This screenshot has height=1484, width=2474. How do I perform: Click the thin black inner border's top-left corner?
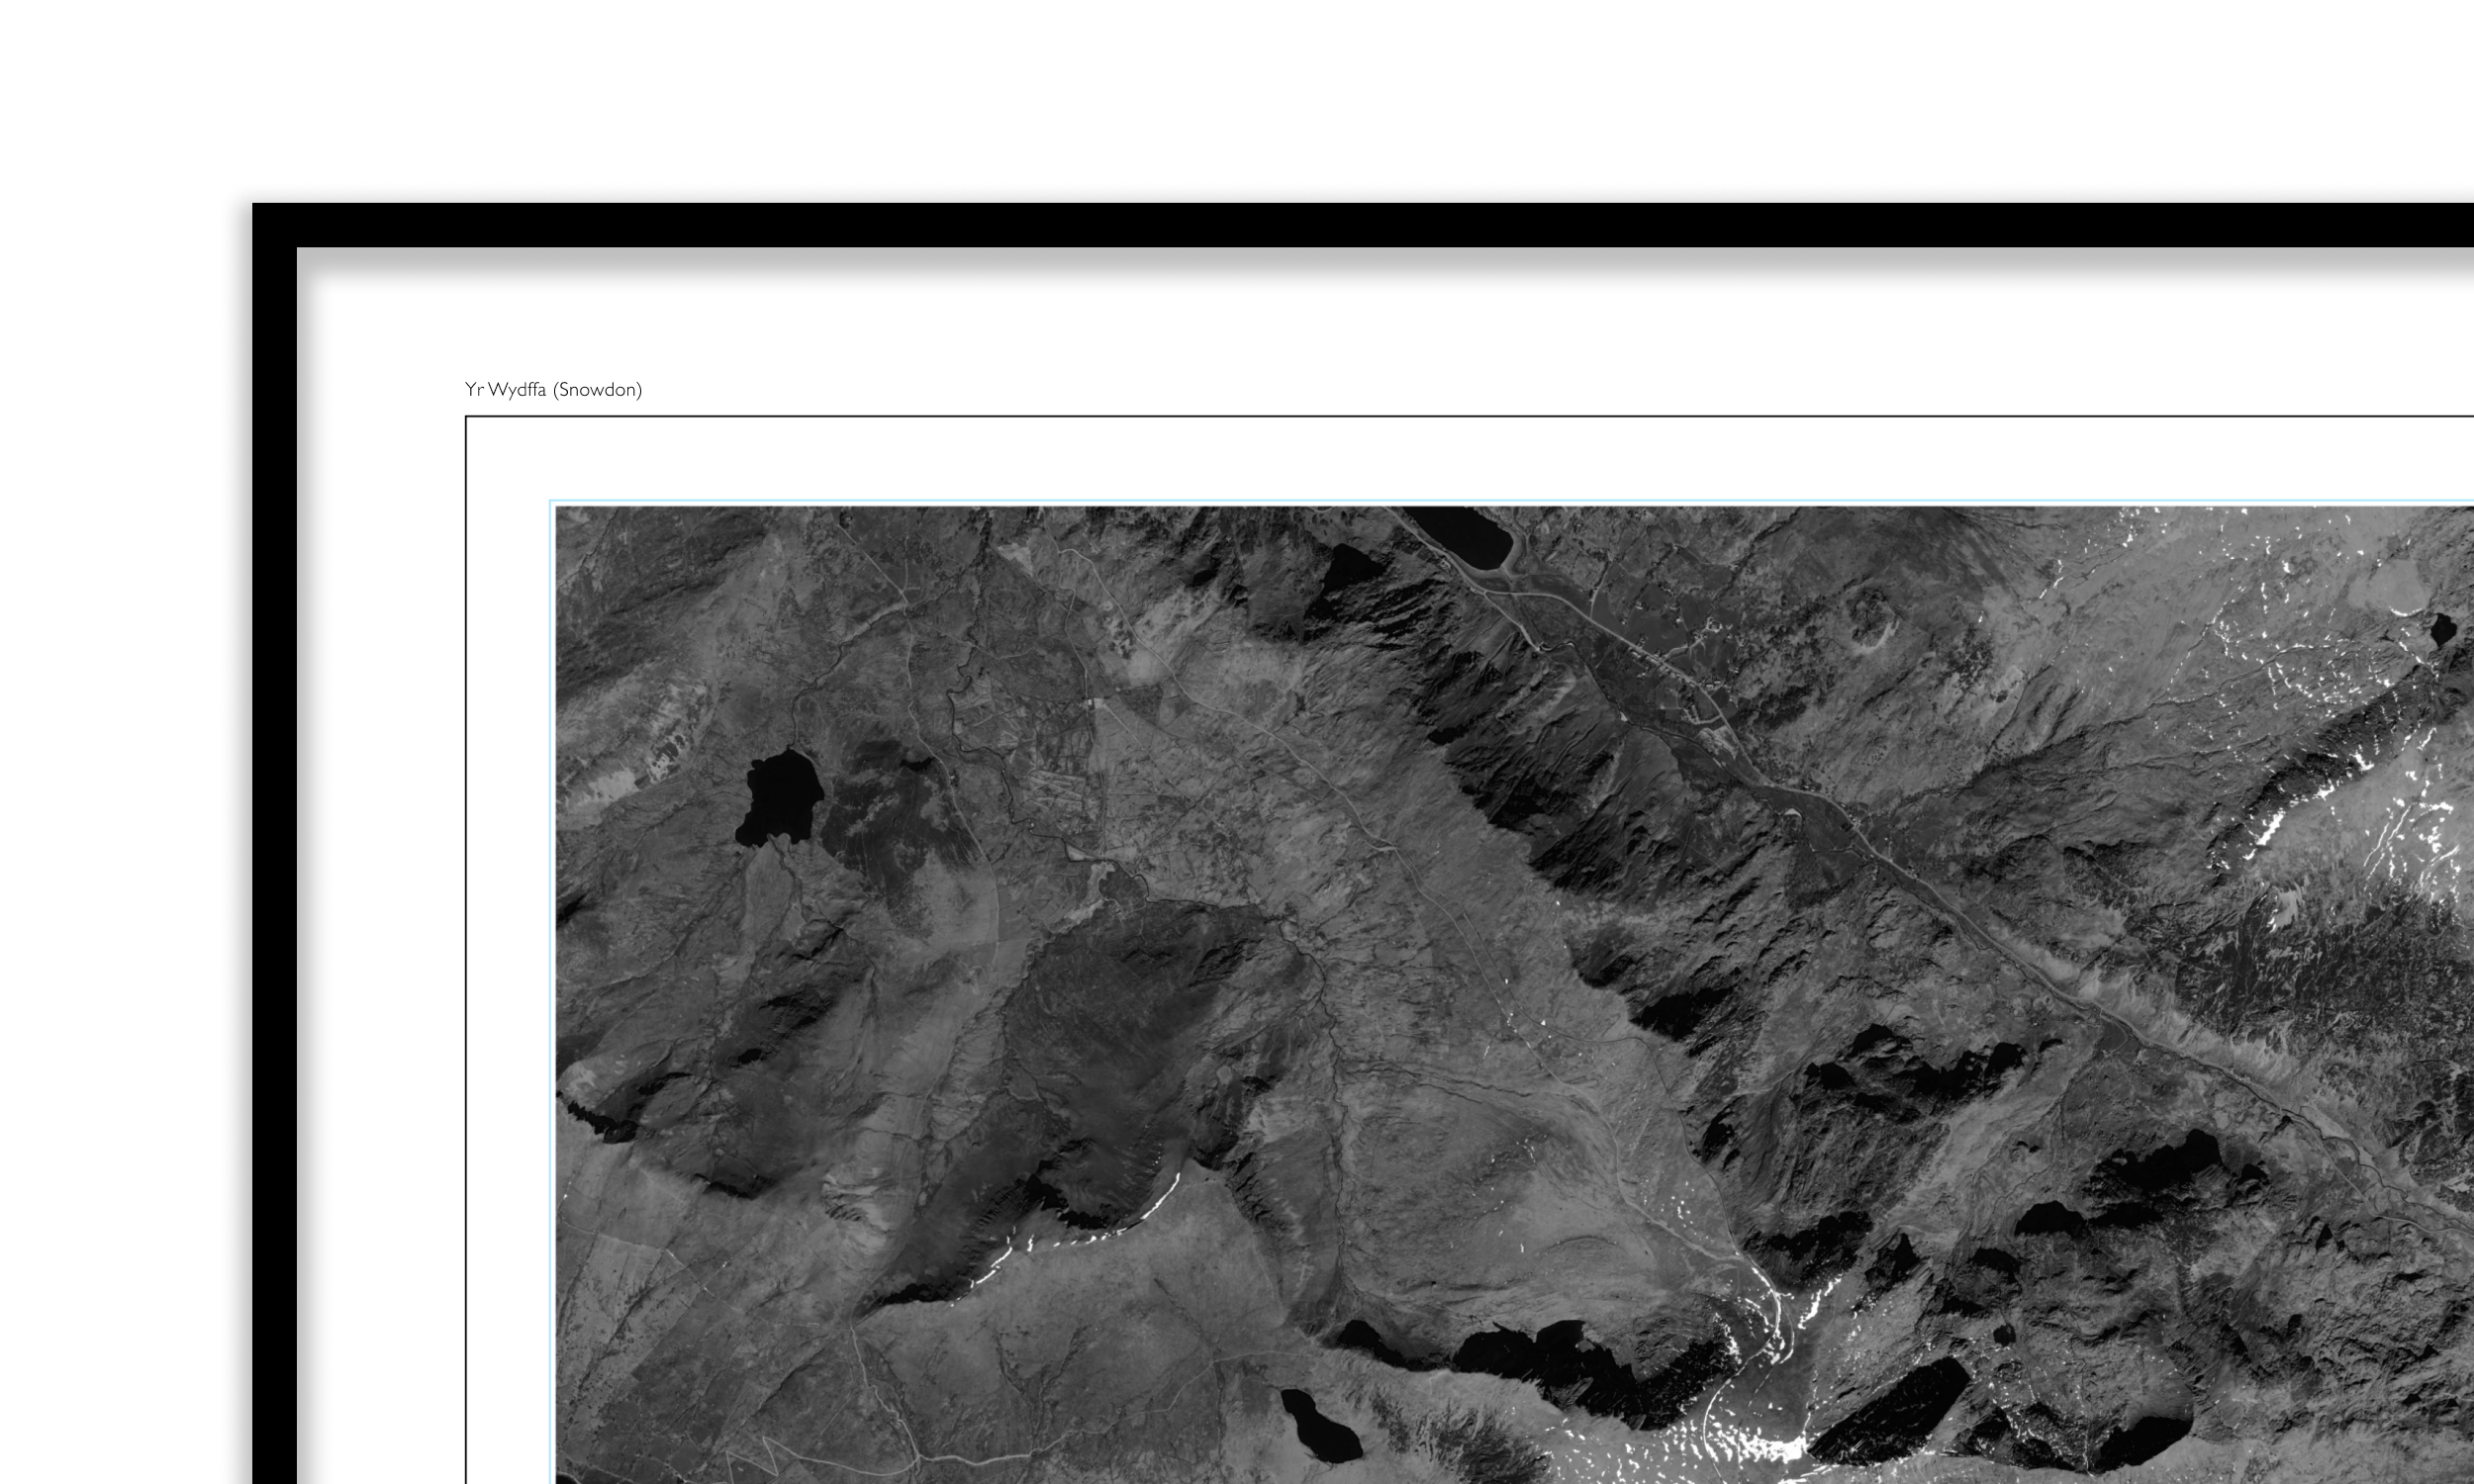point(467,417)
